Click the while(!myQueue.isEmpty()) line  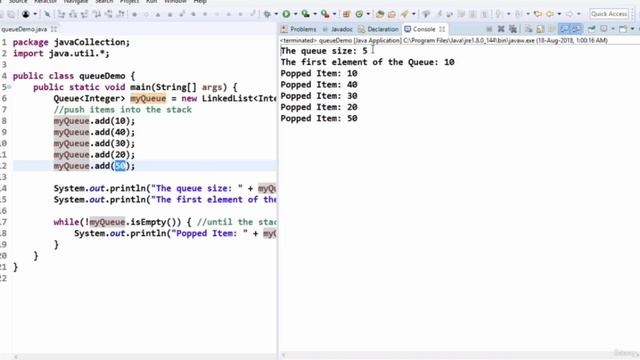tap(165, 222)
